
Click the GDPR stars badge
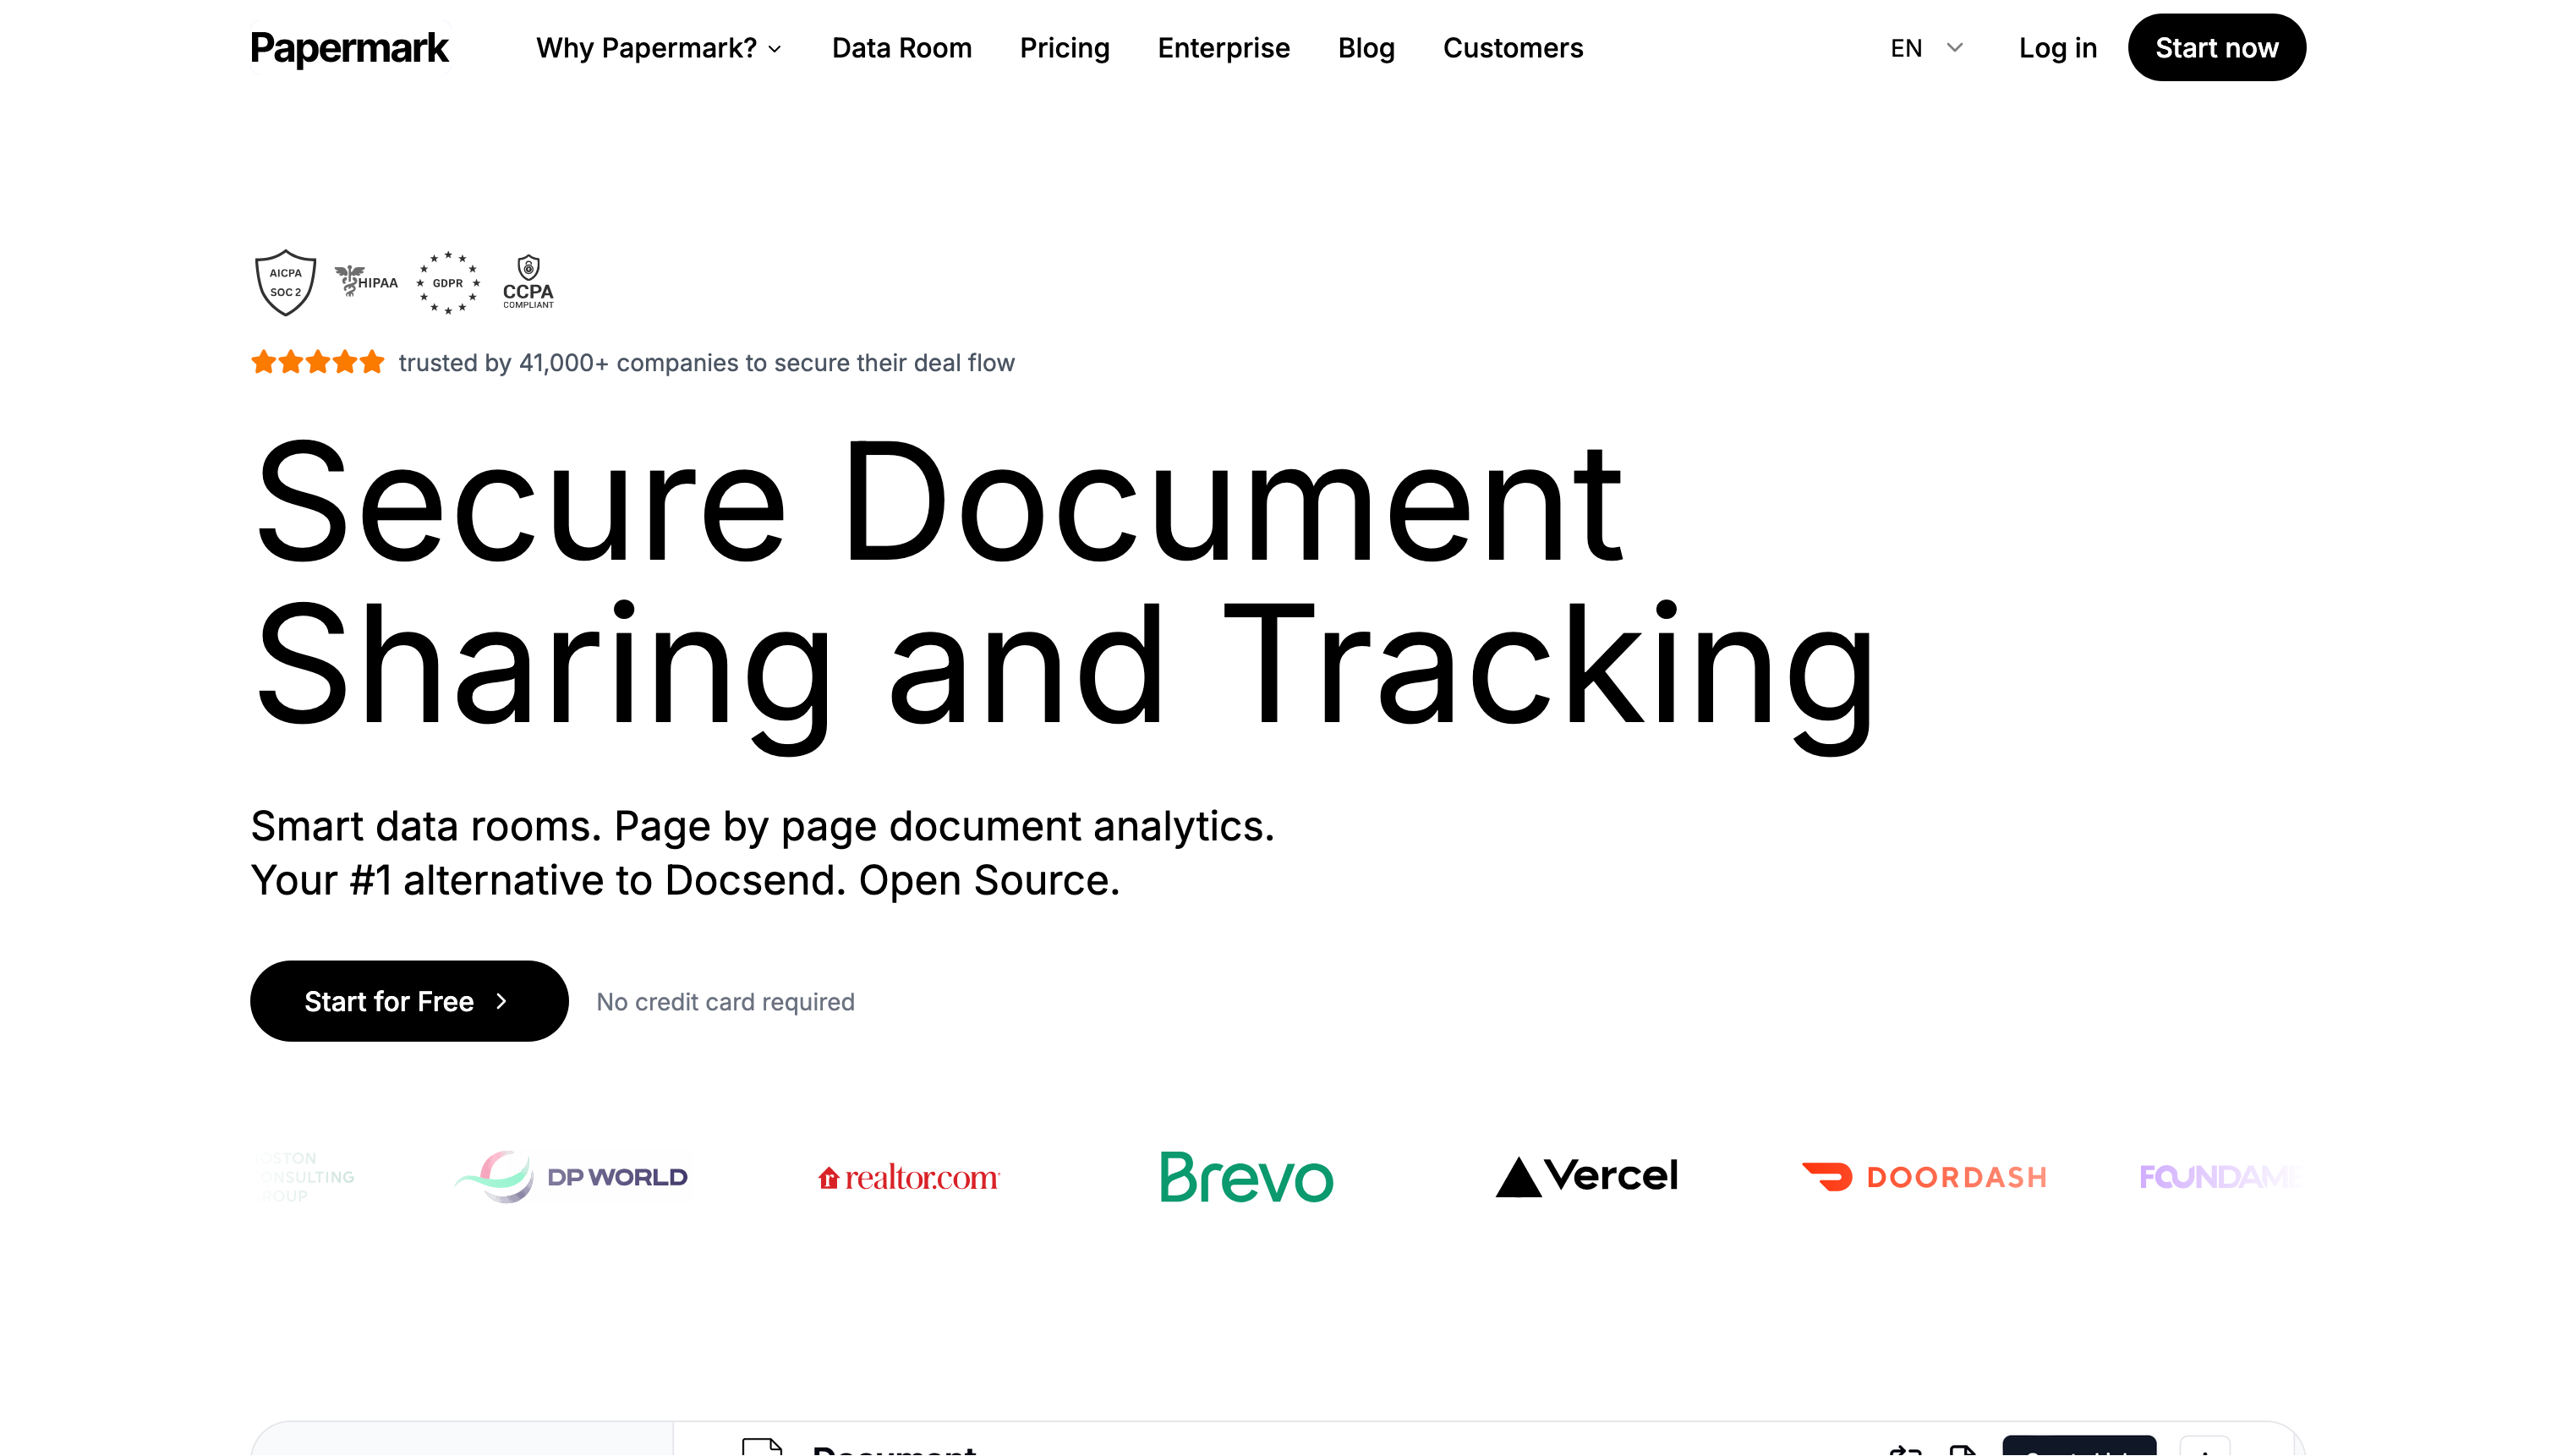coord(448,283)
